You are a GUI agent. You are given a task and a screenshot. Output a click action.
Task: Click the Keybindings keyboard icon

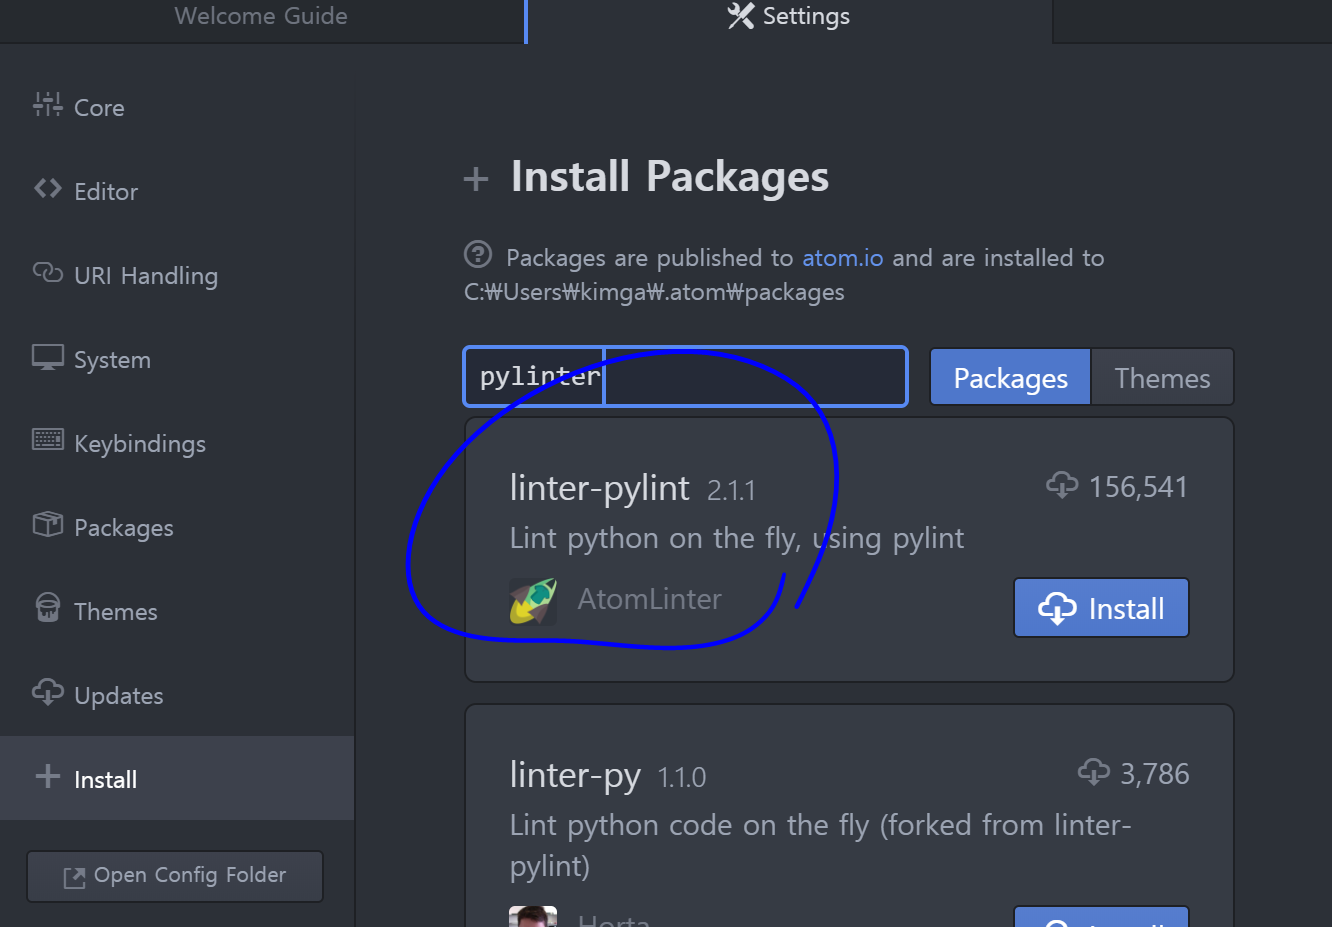tap(47, 439)
